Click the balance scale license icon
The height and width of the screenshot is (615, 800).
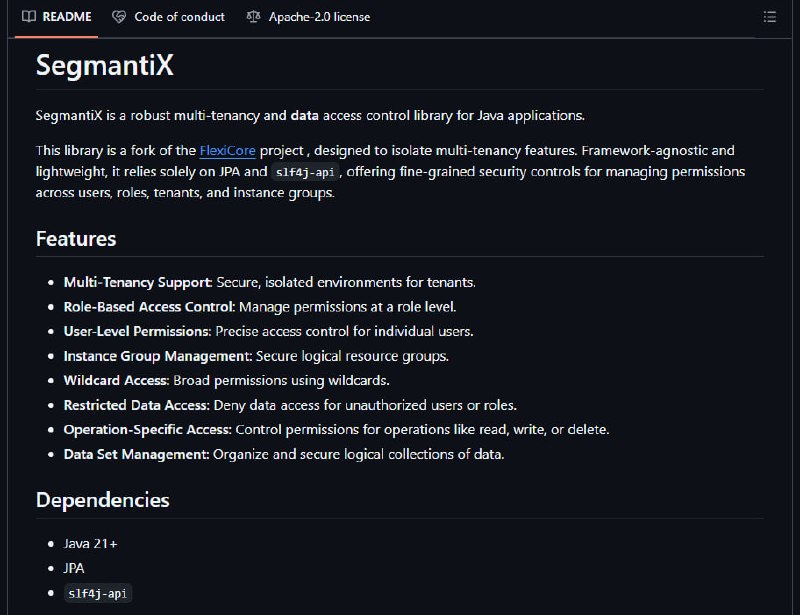(253, 17)
